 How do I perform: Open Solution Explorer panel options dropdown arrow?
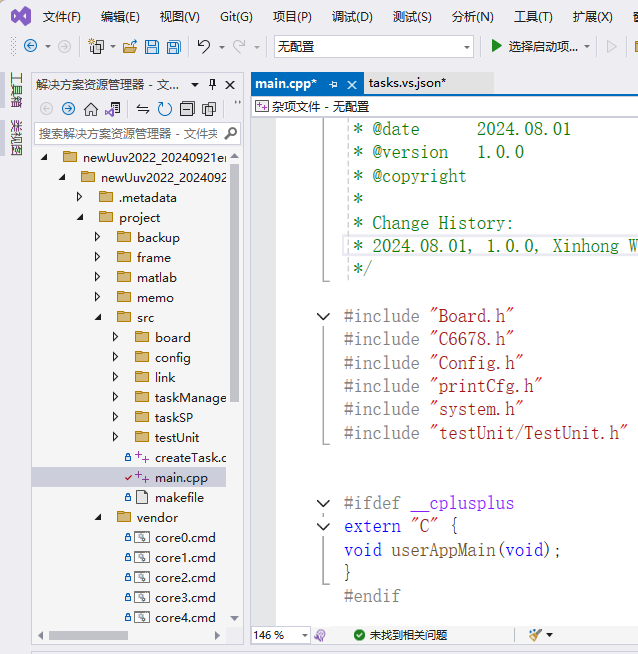point(195,85)
